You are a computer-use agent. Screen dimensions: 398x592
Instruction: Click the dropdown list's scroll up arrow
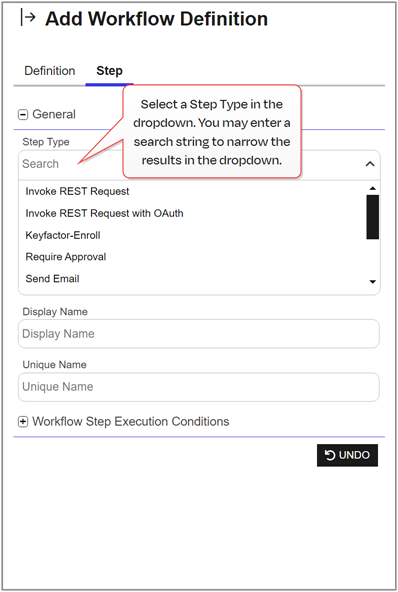tap(373, 188)
